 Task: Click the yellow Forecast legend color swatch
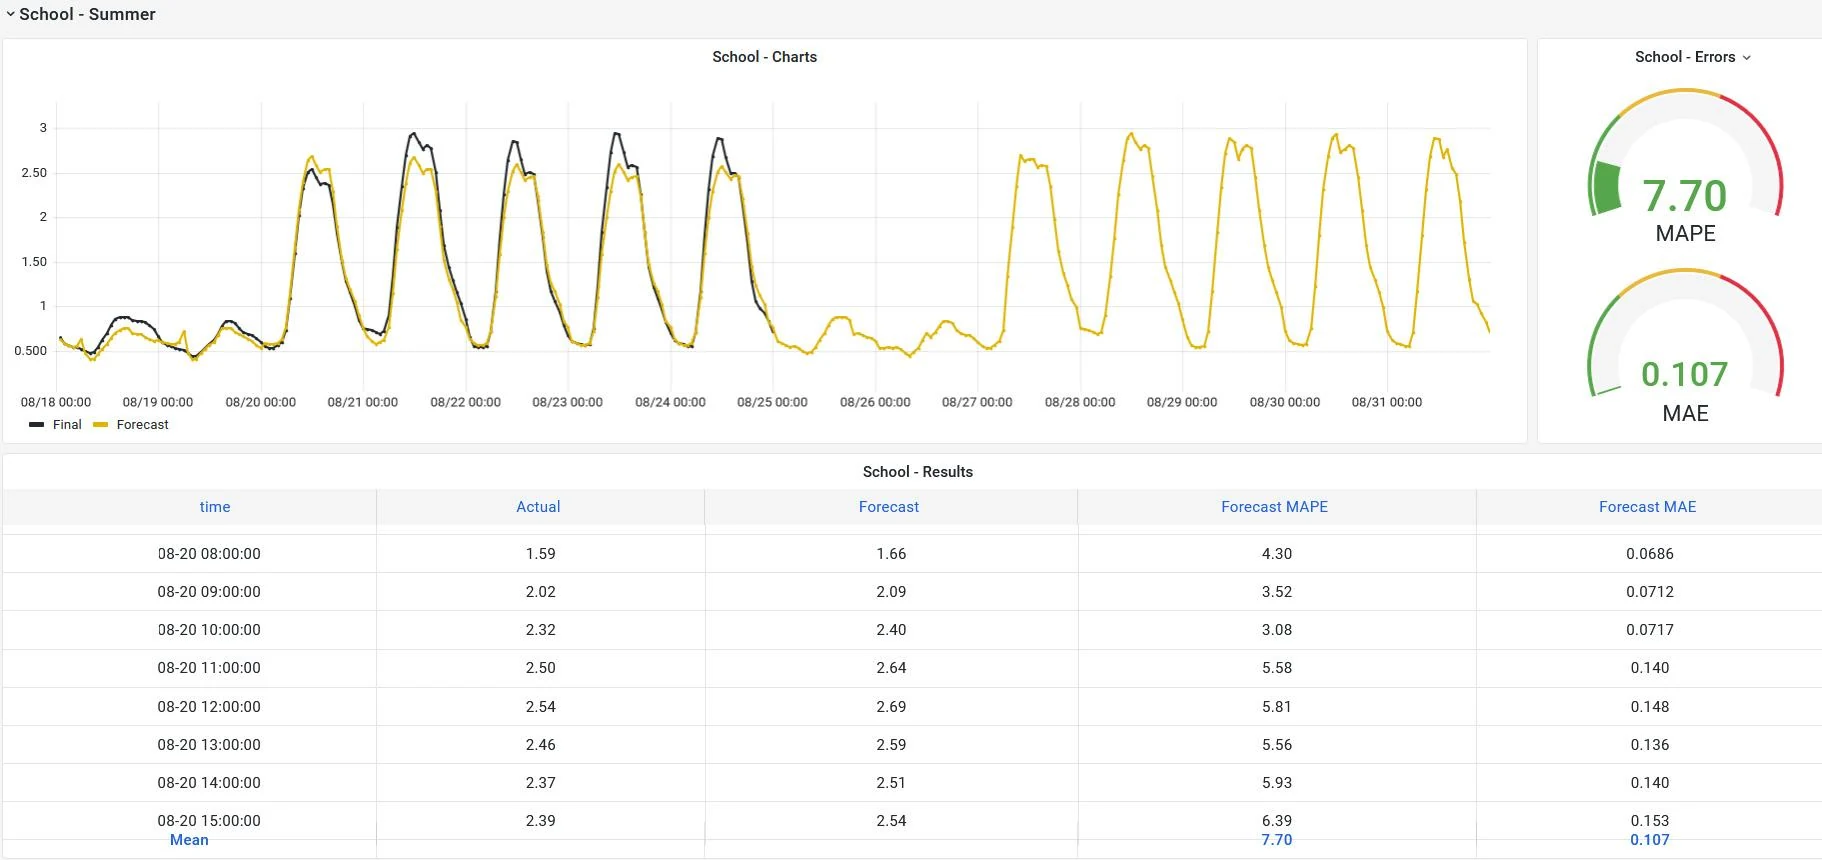click(x=100, y=425)
